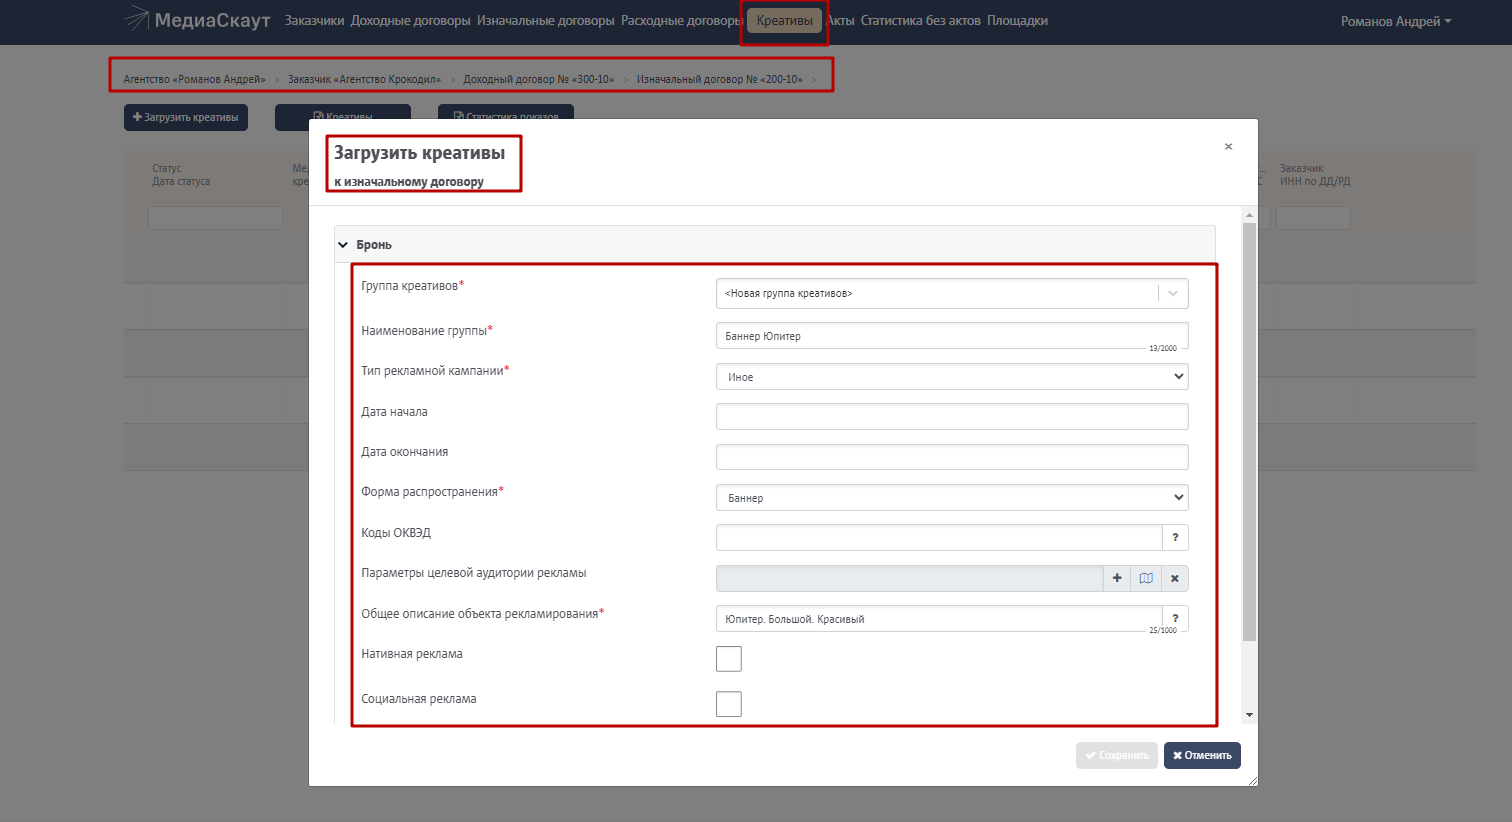Click the Загрузить креативы button behind the dialog

coord(186,117)
